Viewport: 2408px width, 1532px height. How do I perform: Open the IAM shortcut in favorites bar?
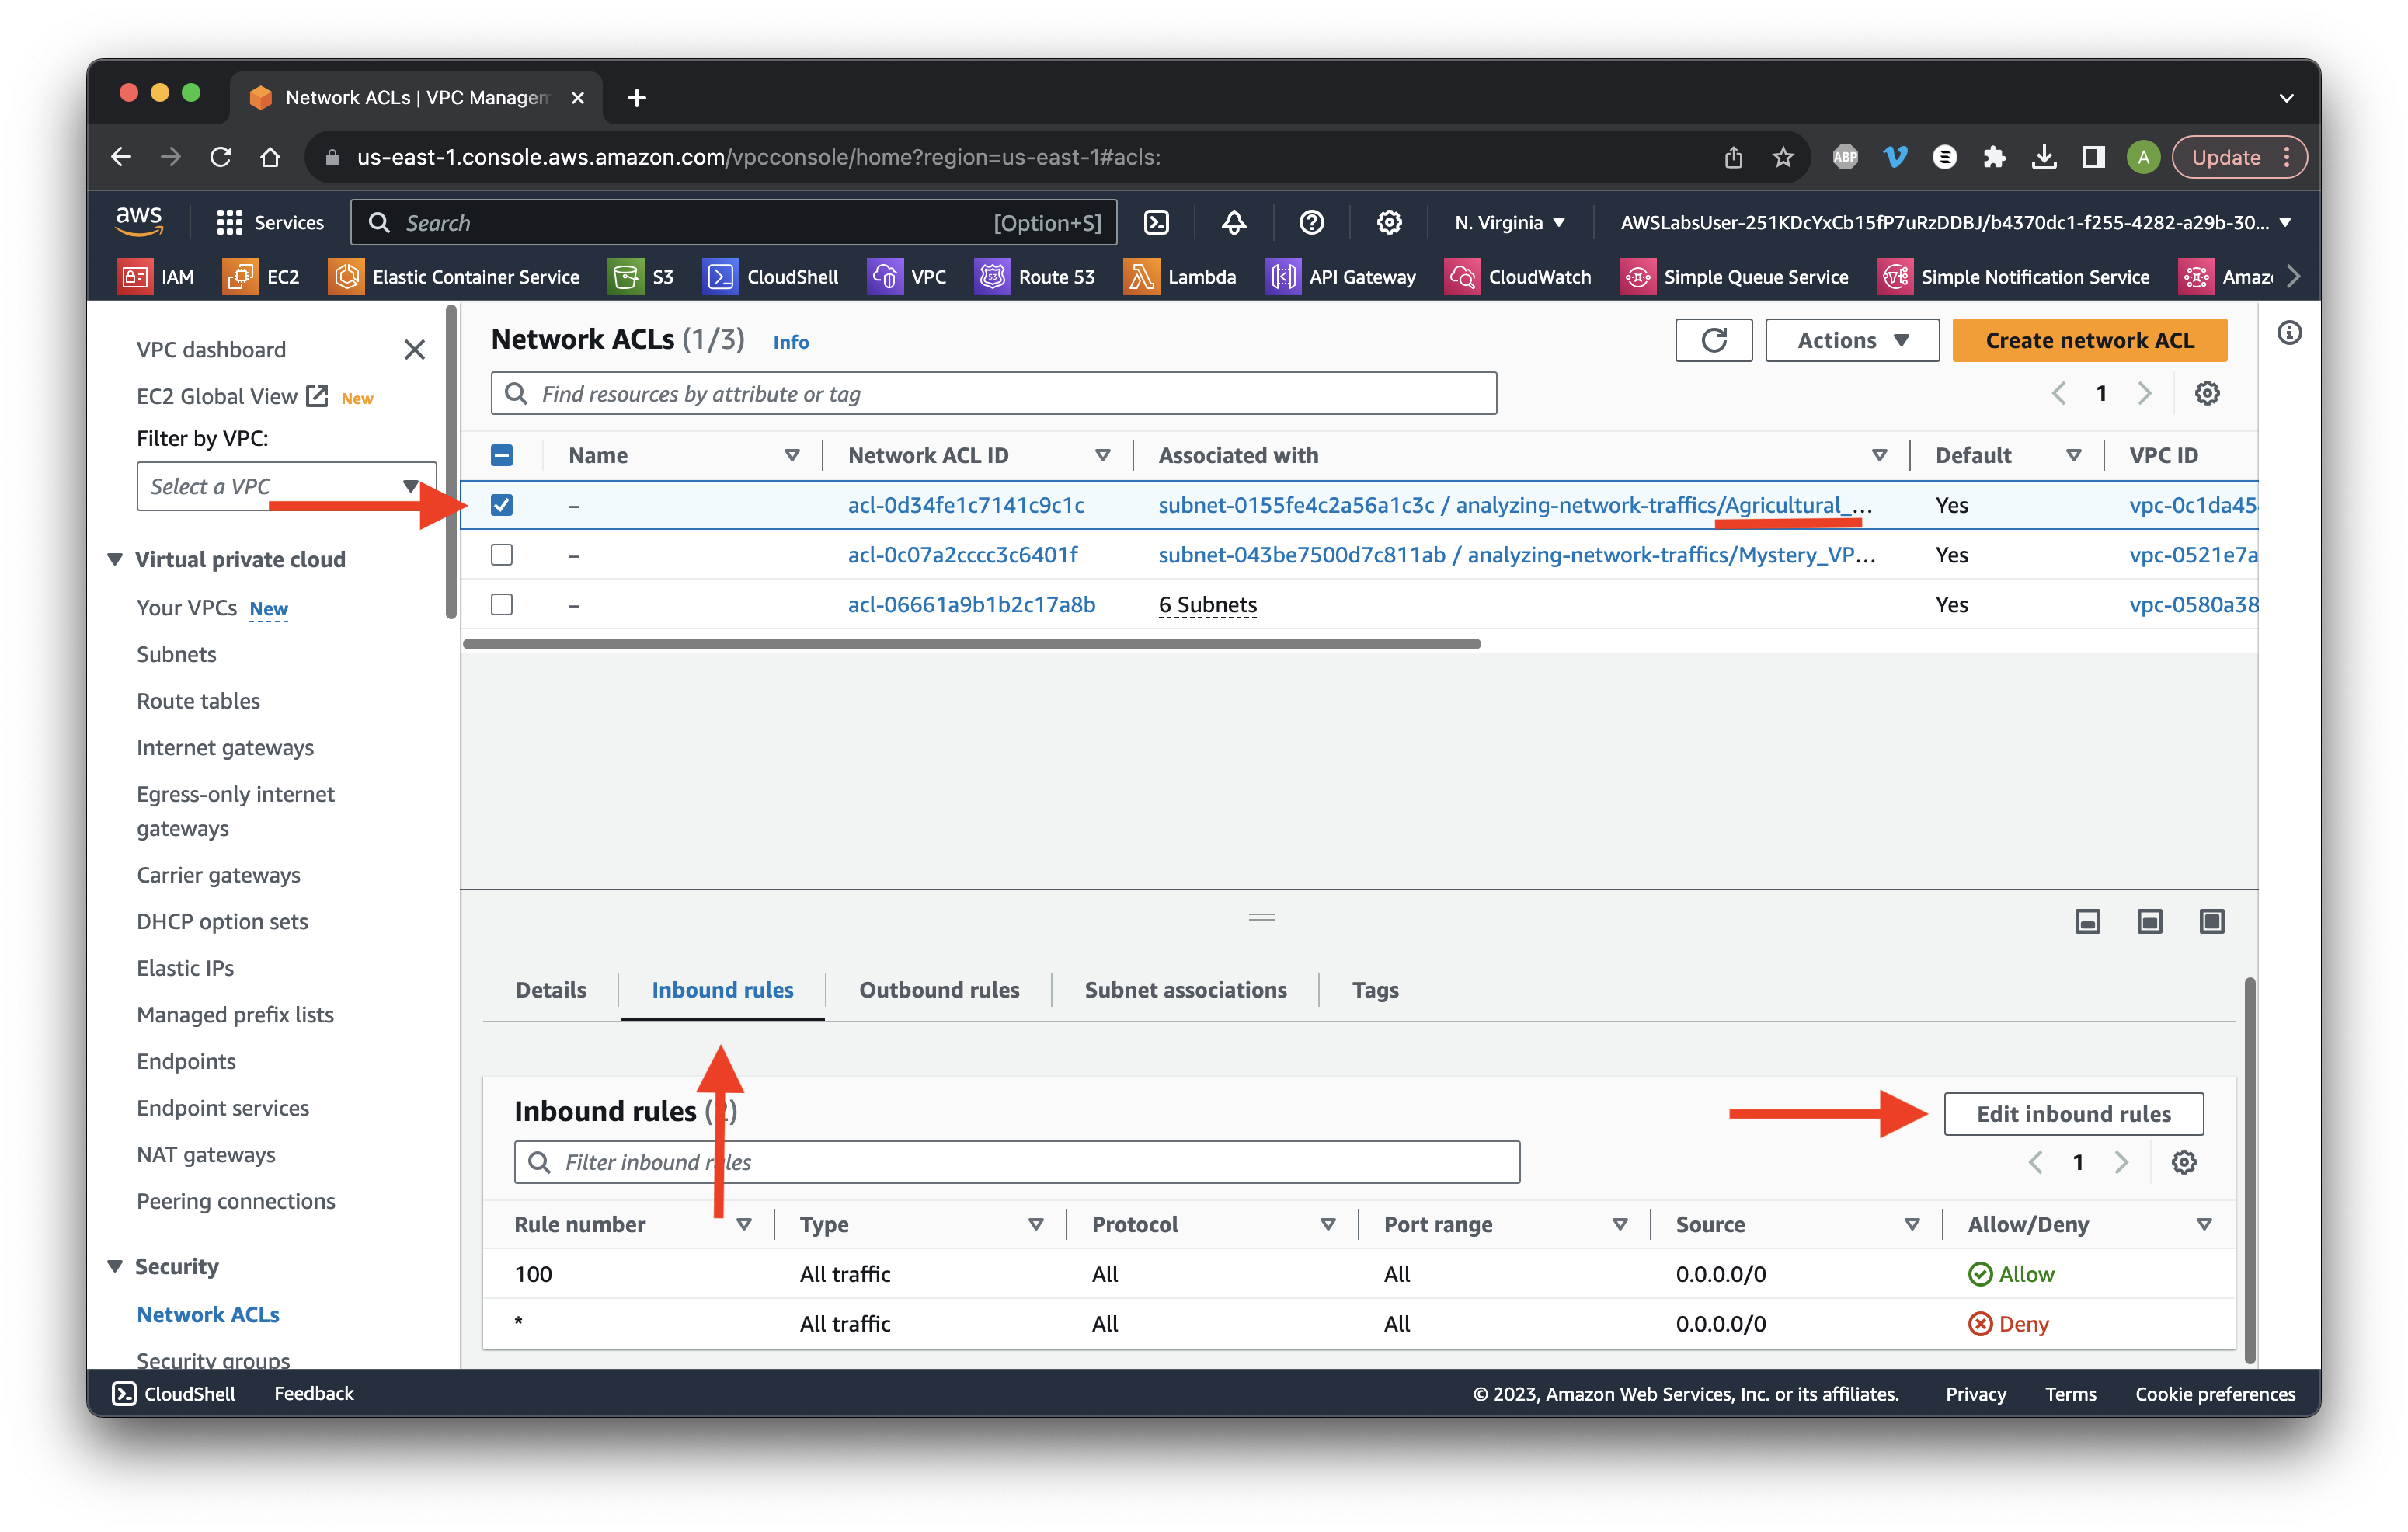[156, 277]
